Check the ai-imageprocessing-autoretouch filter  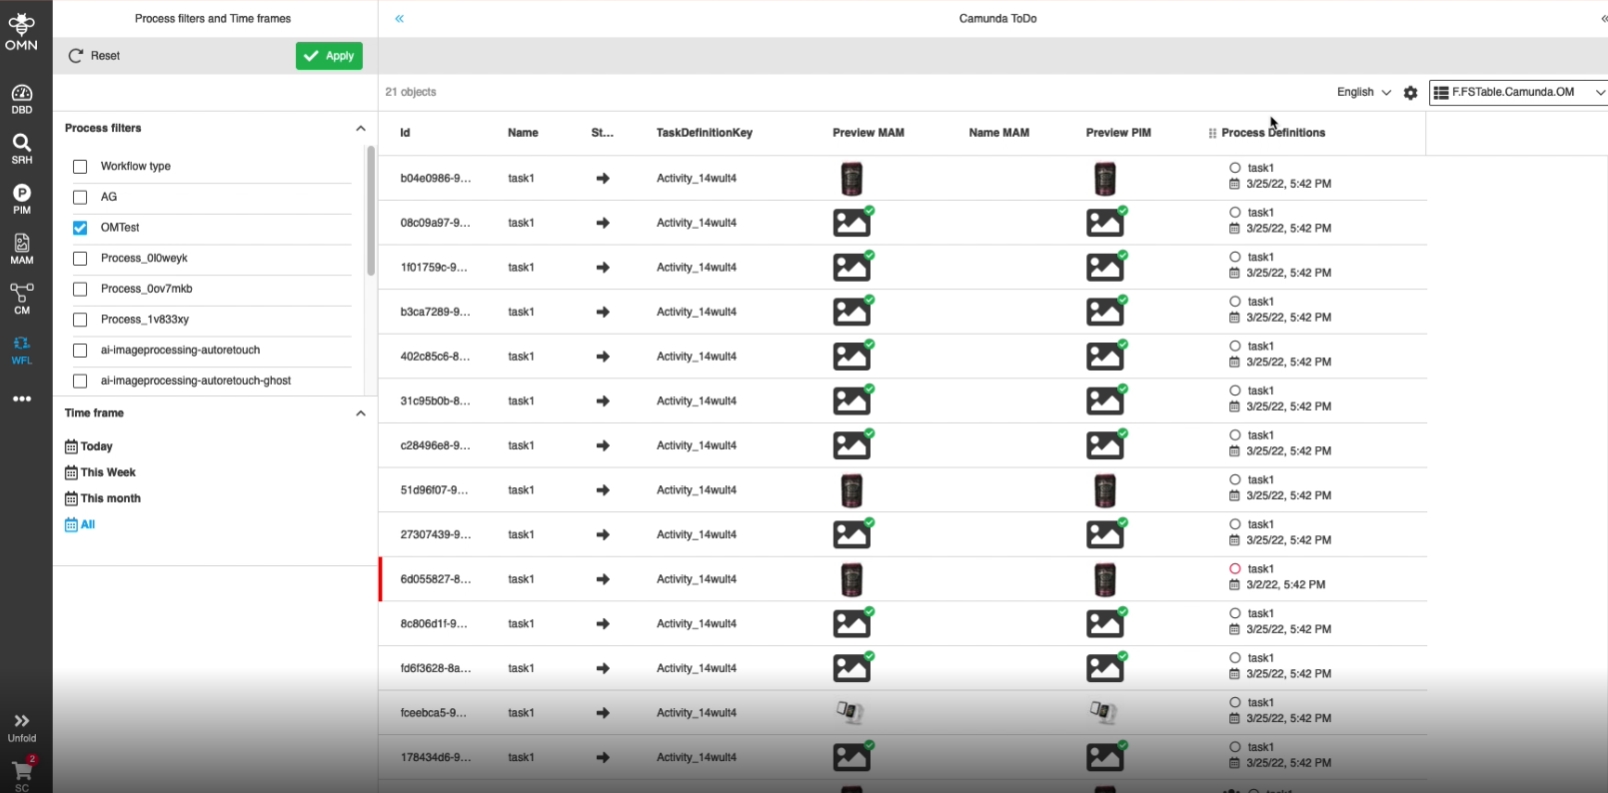(80, 351)
